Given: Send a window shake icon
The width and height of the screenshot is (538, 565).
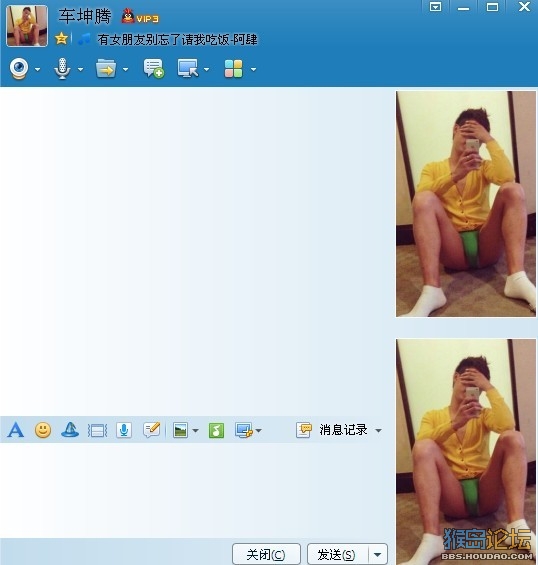Looking at the screenshot, I should [97, 430].
